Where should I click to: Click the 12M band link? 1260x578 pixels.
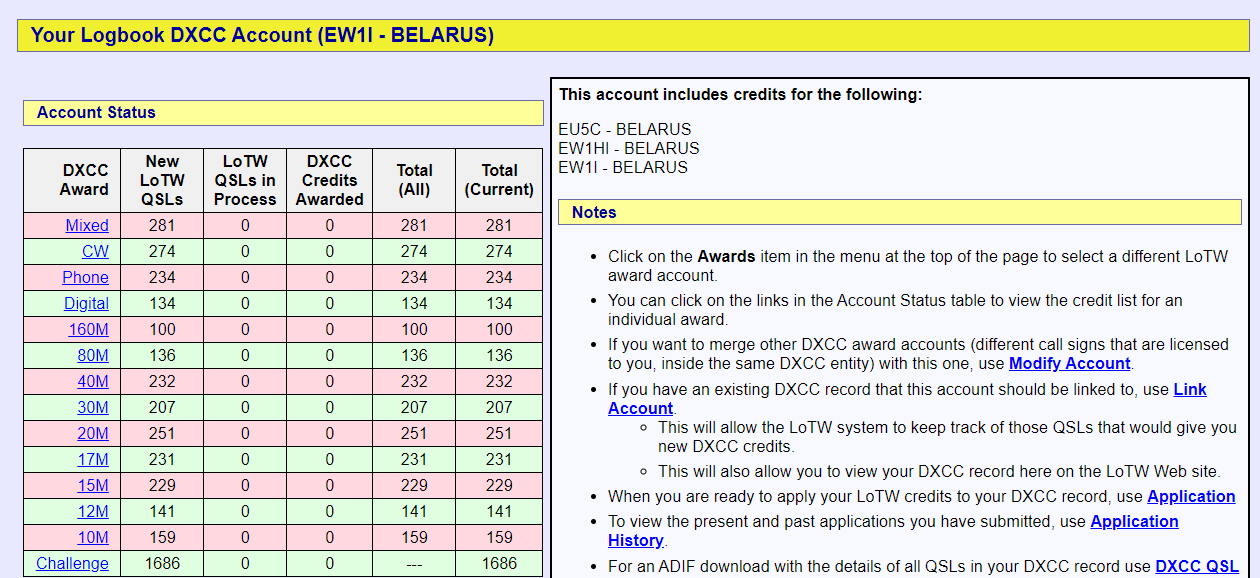[x=93, y=512]
